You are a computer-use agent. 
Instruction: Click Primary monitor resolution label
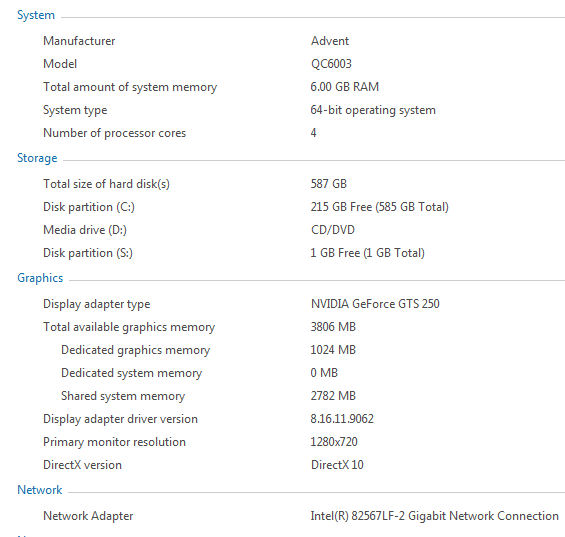coord(114,442)
